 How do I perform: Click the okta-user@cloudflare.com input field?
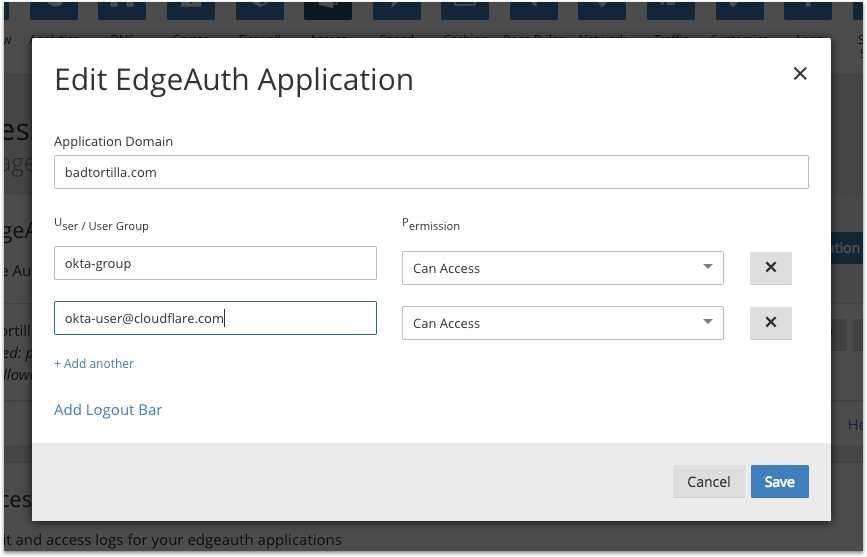pos(215,319)
